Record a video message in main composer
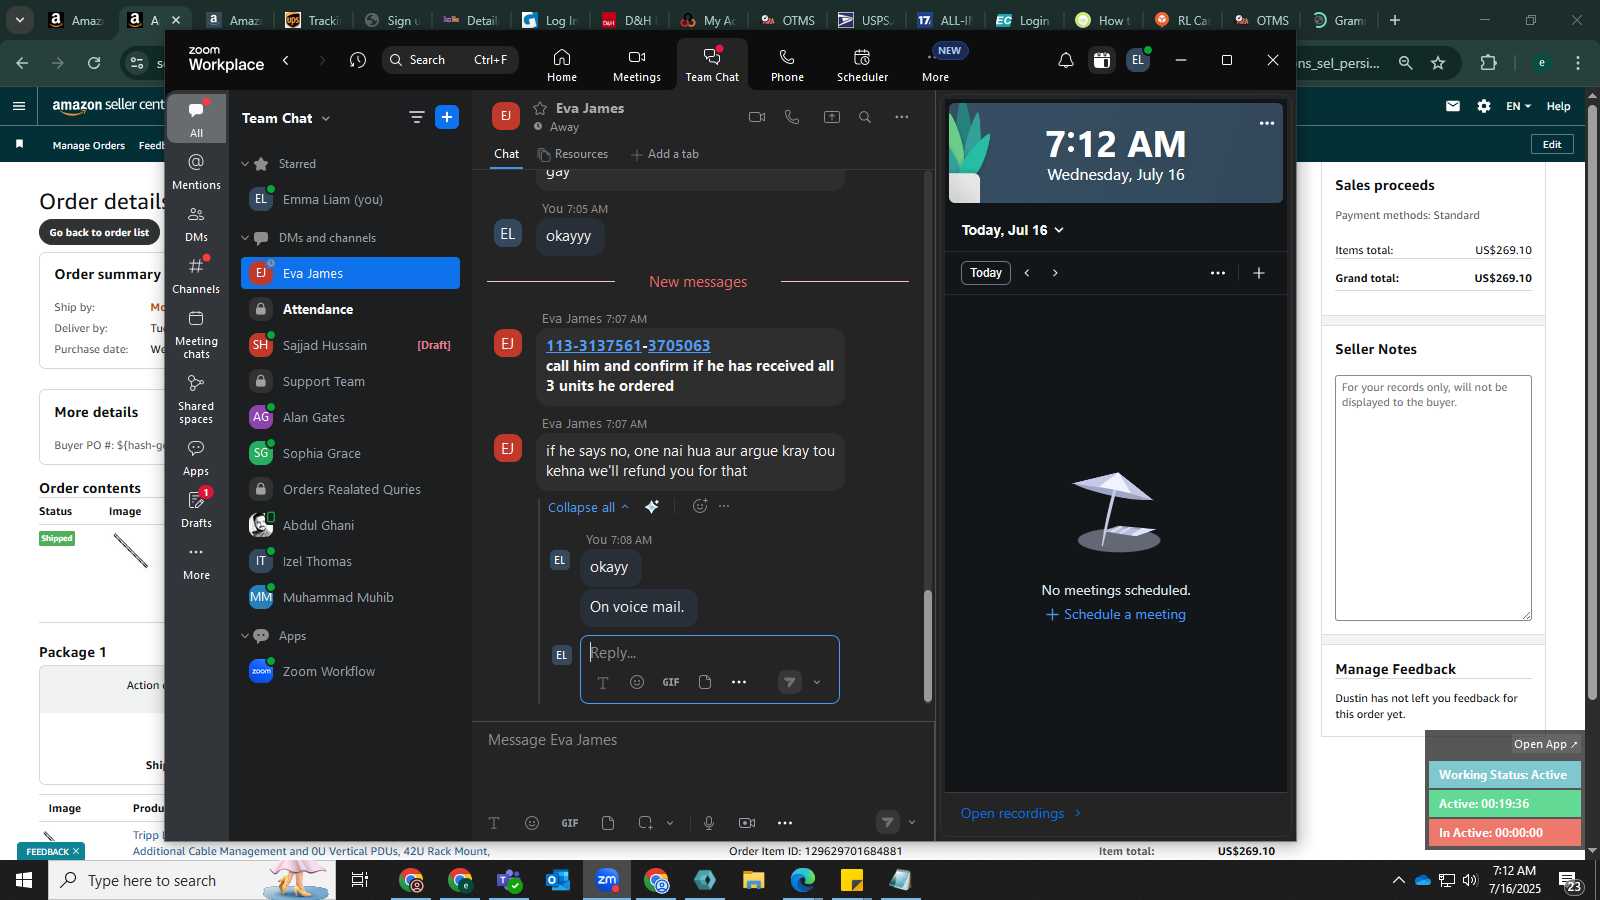The image size is (1600, 900). (747, 823)
